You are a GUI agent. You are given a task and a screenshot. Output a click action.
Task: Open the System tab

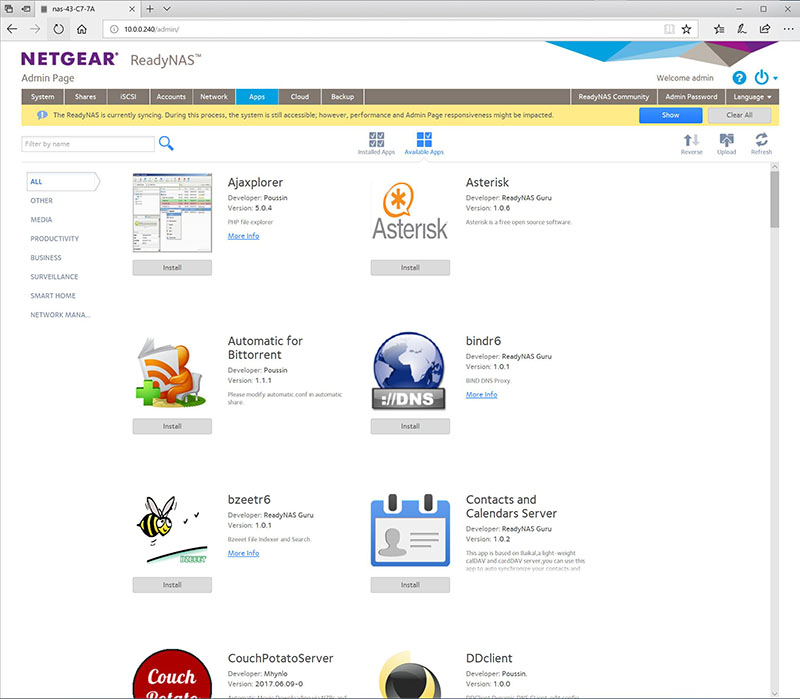pyautogui.click(x=42, y=96)
